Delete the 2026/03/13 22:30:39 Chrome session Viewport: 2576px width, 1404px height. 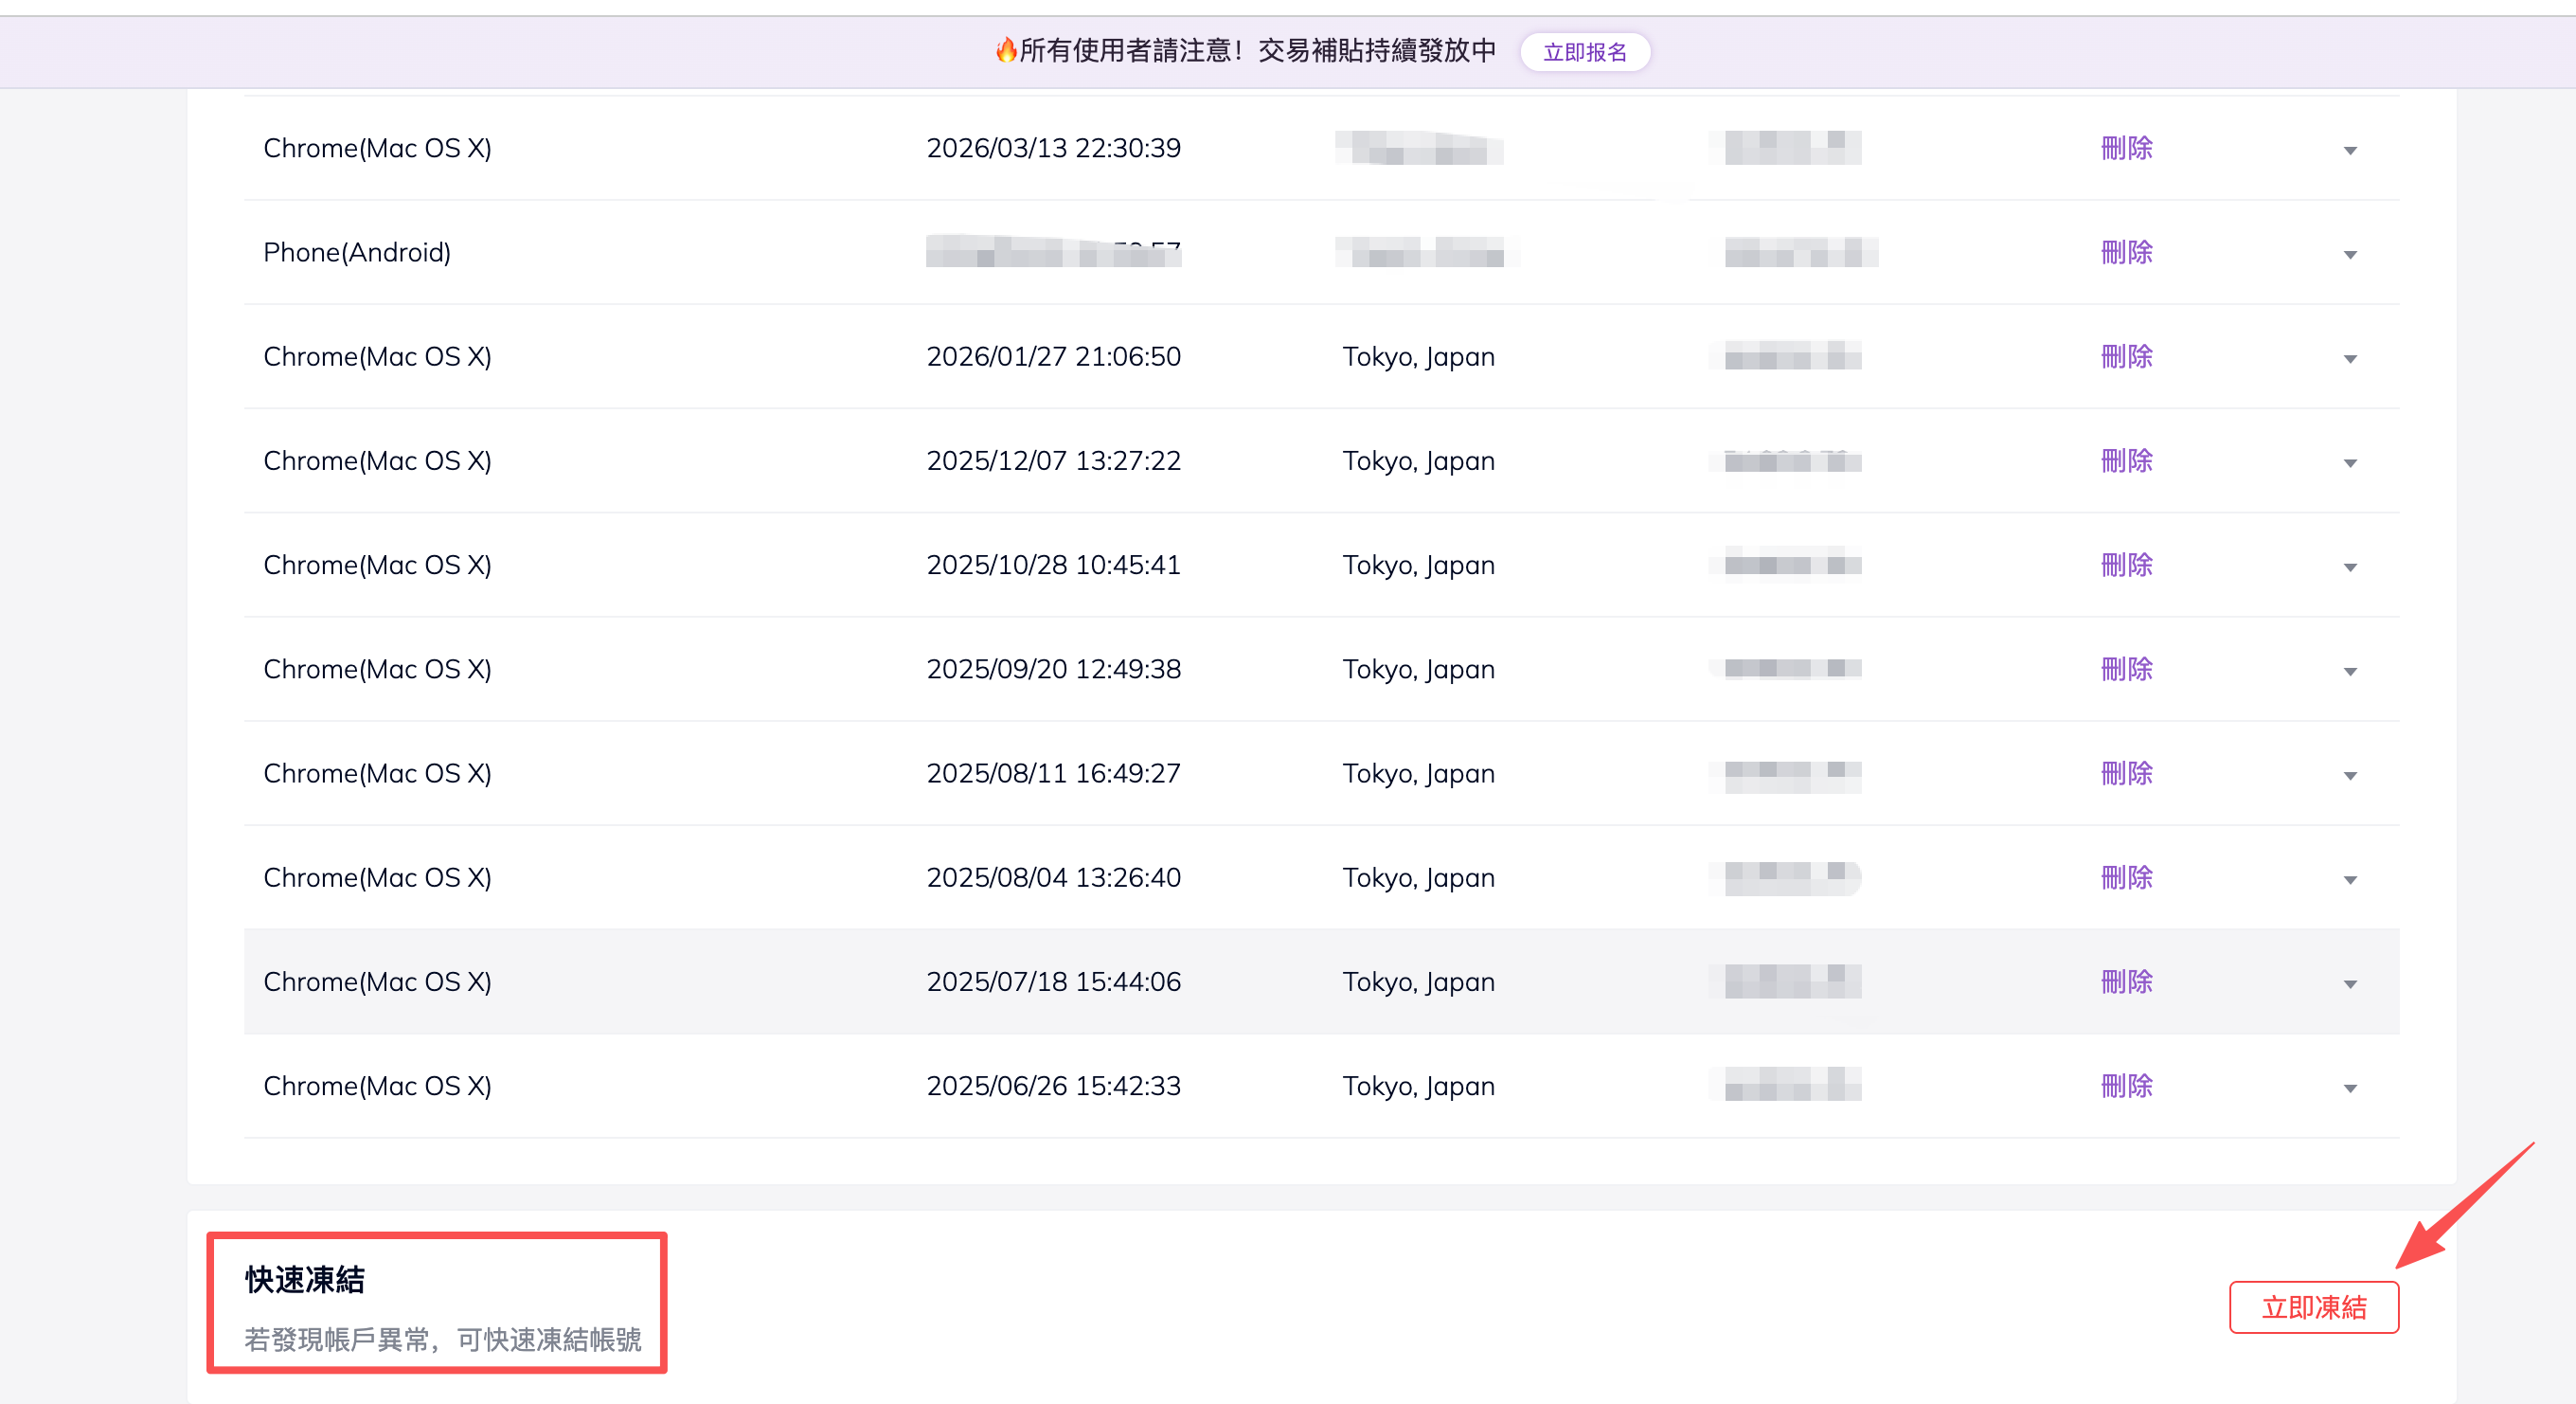(2126, 148)
